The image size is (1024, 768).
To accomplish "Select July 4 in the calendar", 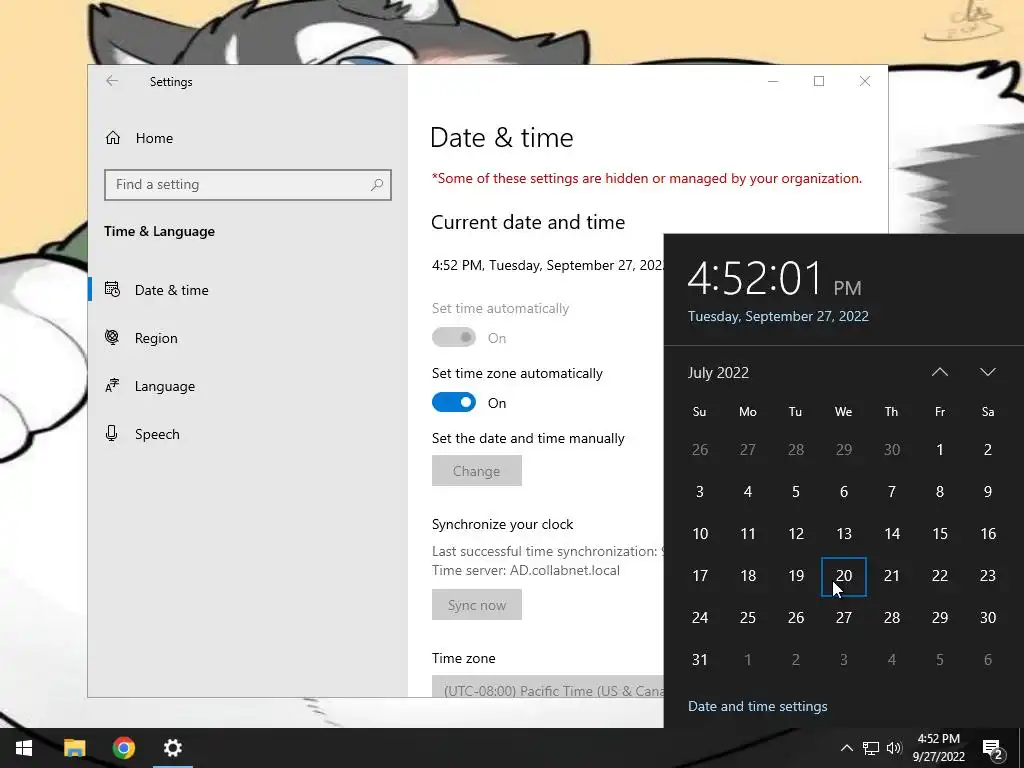I will coord(748,492).
